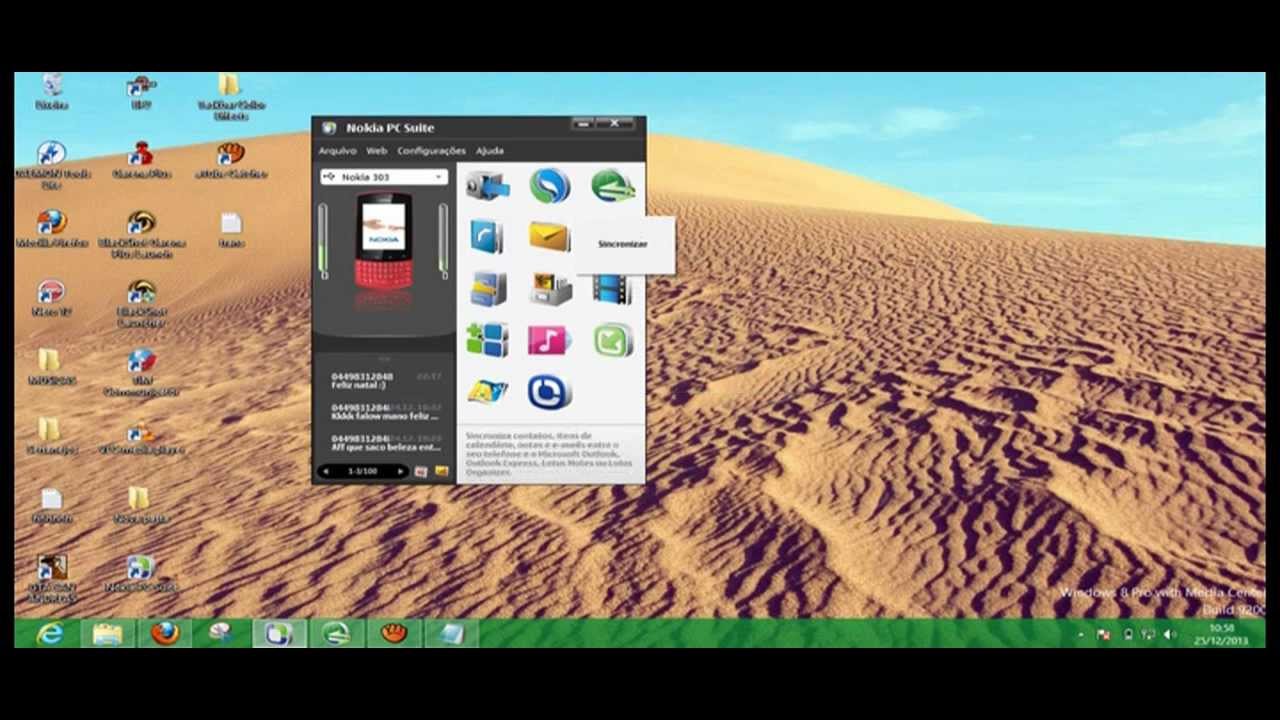The height and width of the screenshot is (720, 1280).
Task: Select the GTA San Andreas desktop shortcut
Action: click(52, 580)
